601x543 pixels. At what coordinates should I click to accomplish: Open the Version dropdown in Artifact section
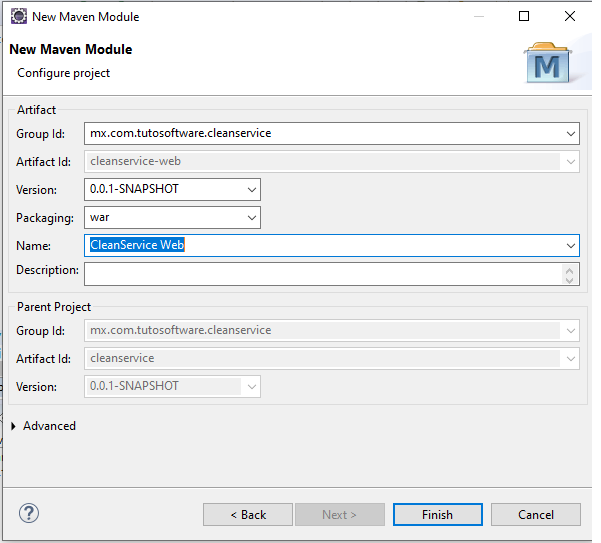point(250,189)
